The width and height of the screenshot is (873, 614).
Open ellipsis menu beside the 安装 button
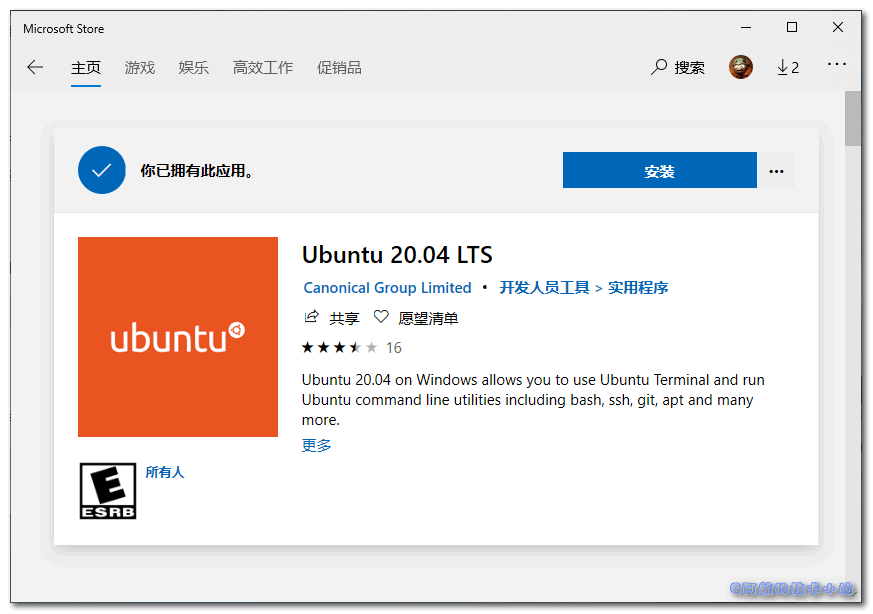click(777, 170)
